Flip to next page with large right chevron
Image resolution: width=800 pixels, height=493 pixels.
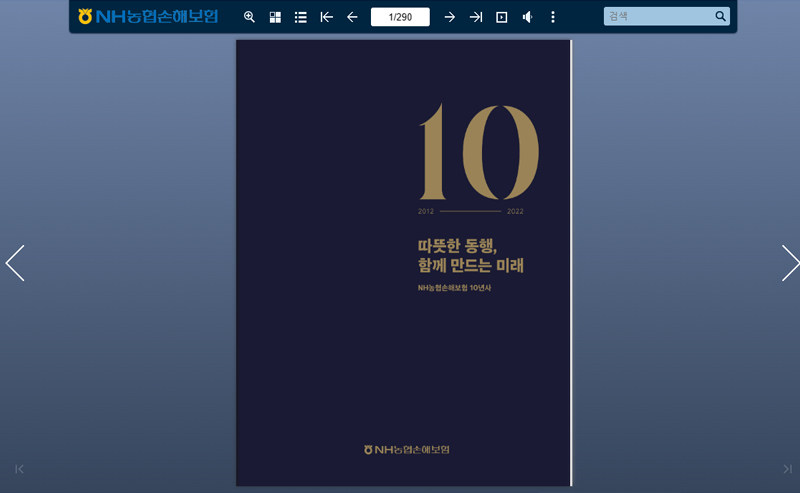point(790,263)
